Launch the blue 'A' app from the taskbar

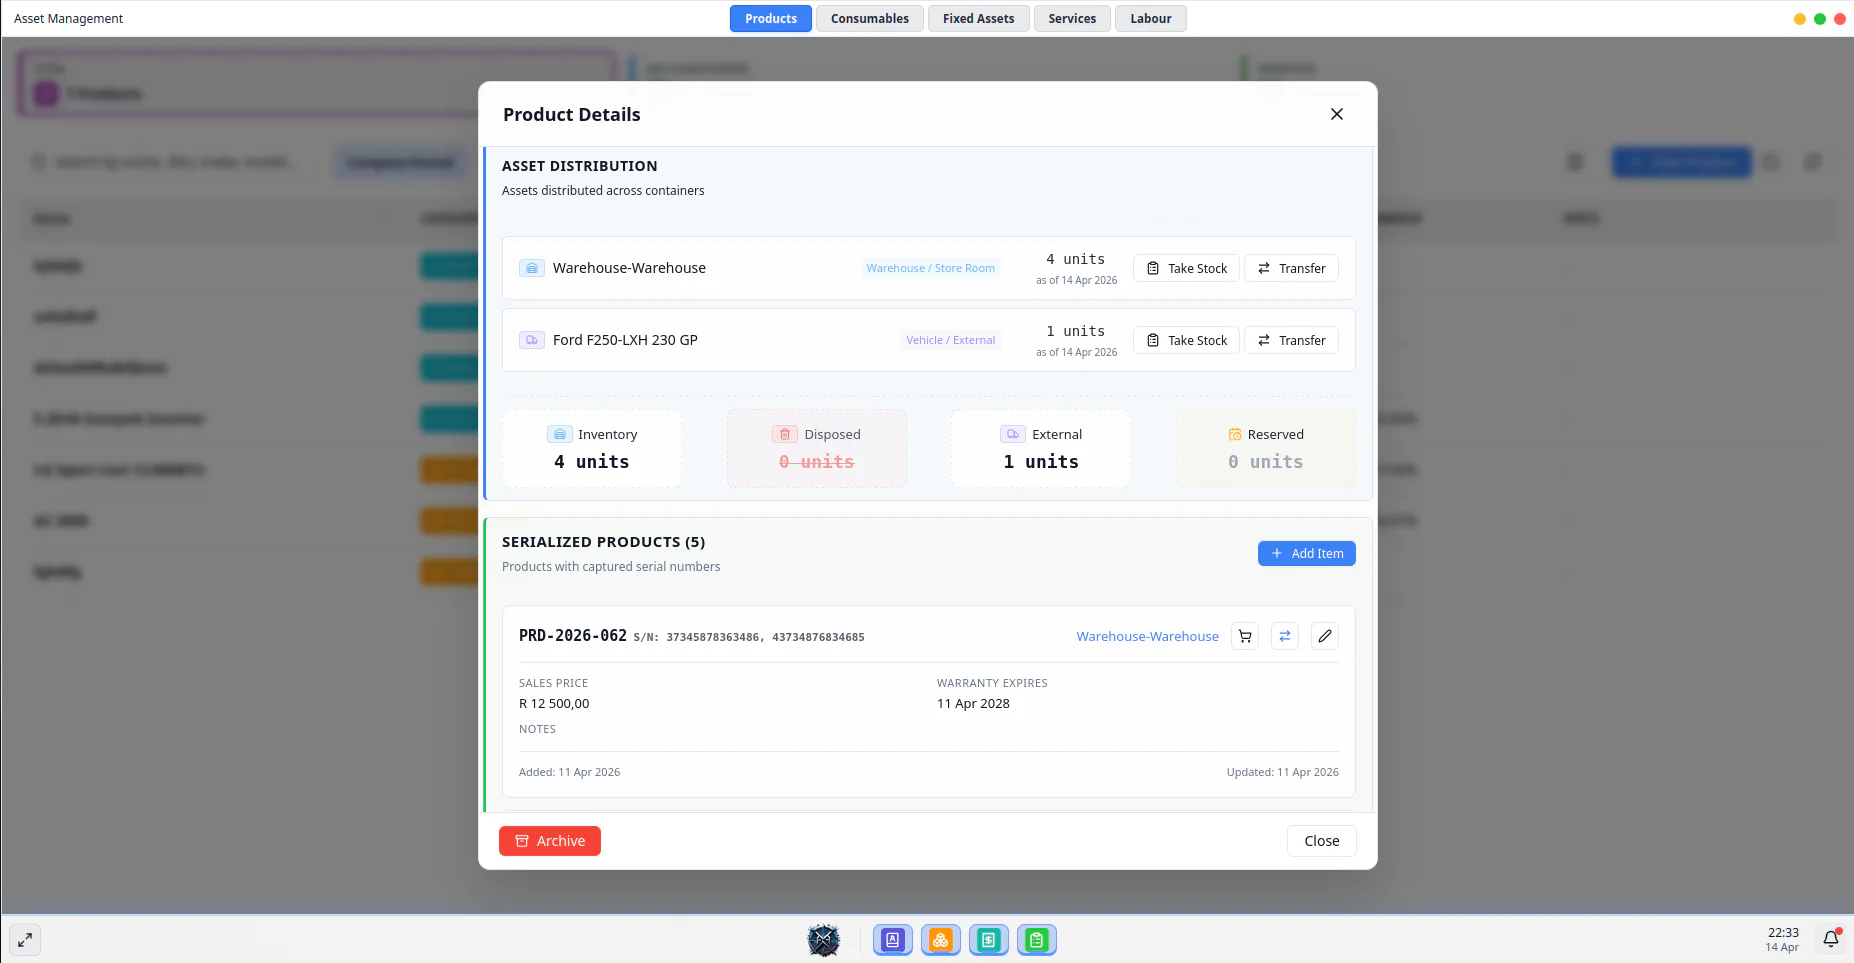coord(892,939)
